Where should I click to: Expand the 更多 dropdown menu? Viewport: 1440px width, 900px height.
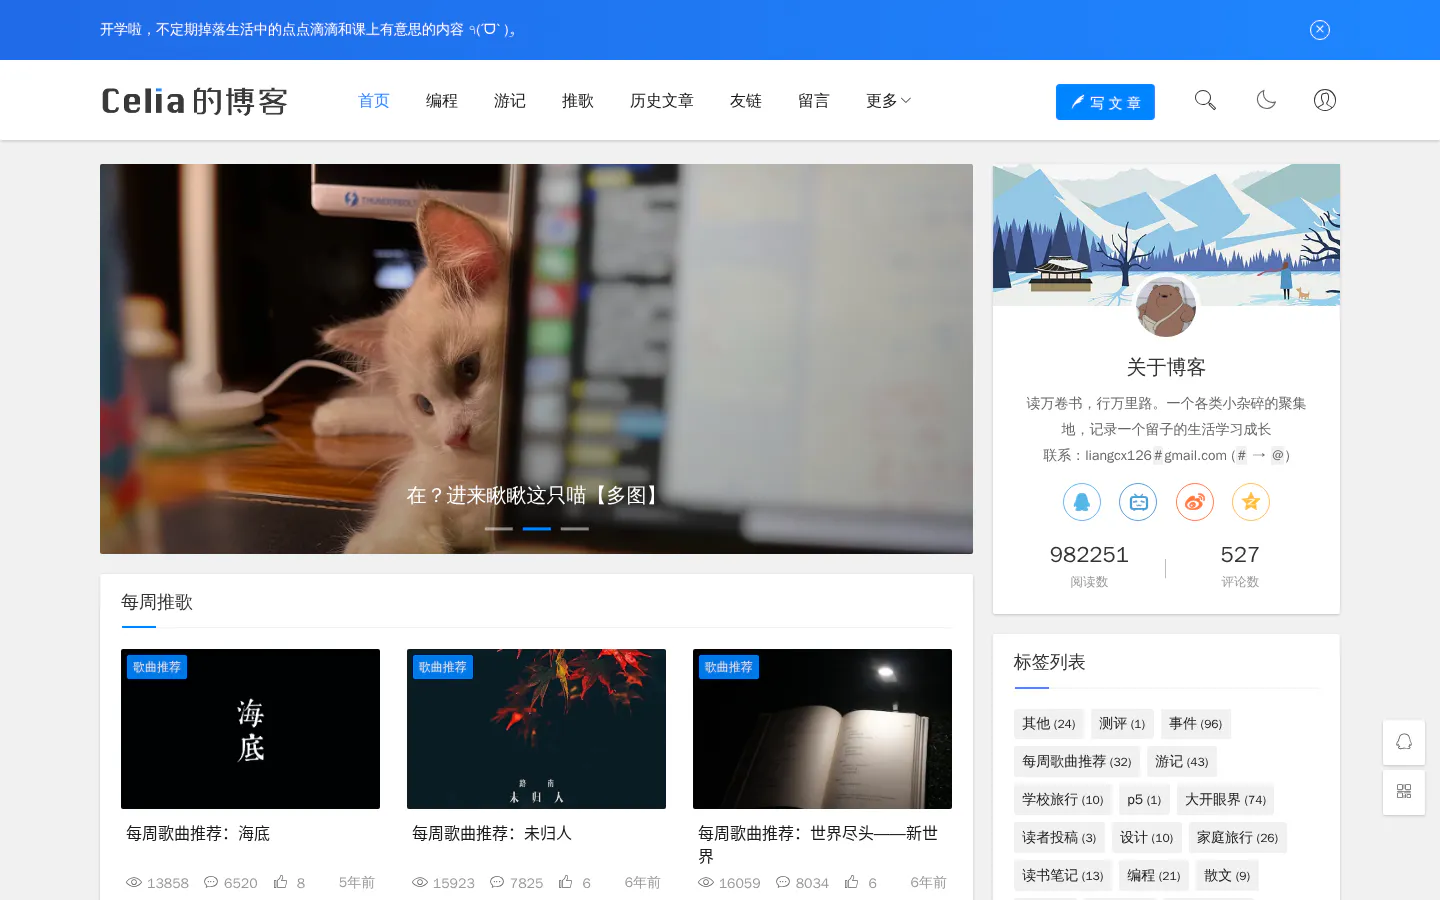click(888, 101)
